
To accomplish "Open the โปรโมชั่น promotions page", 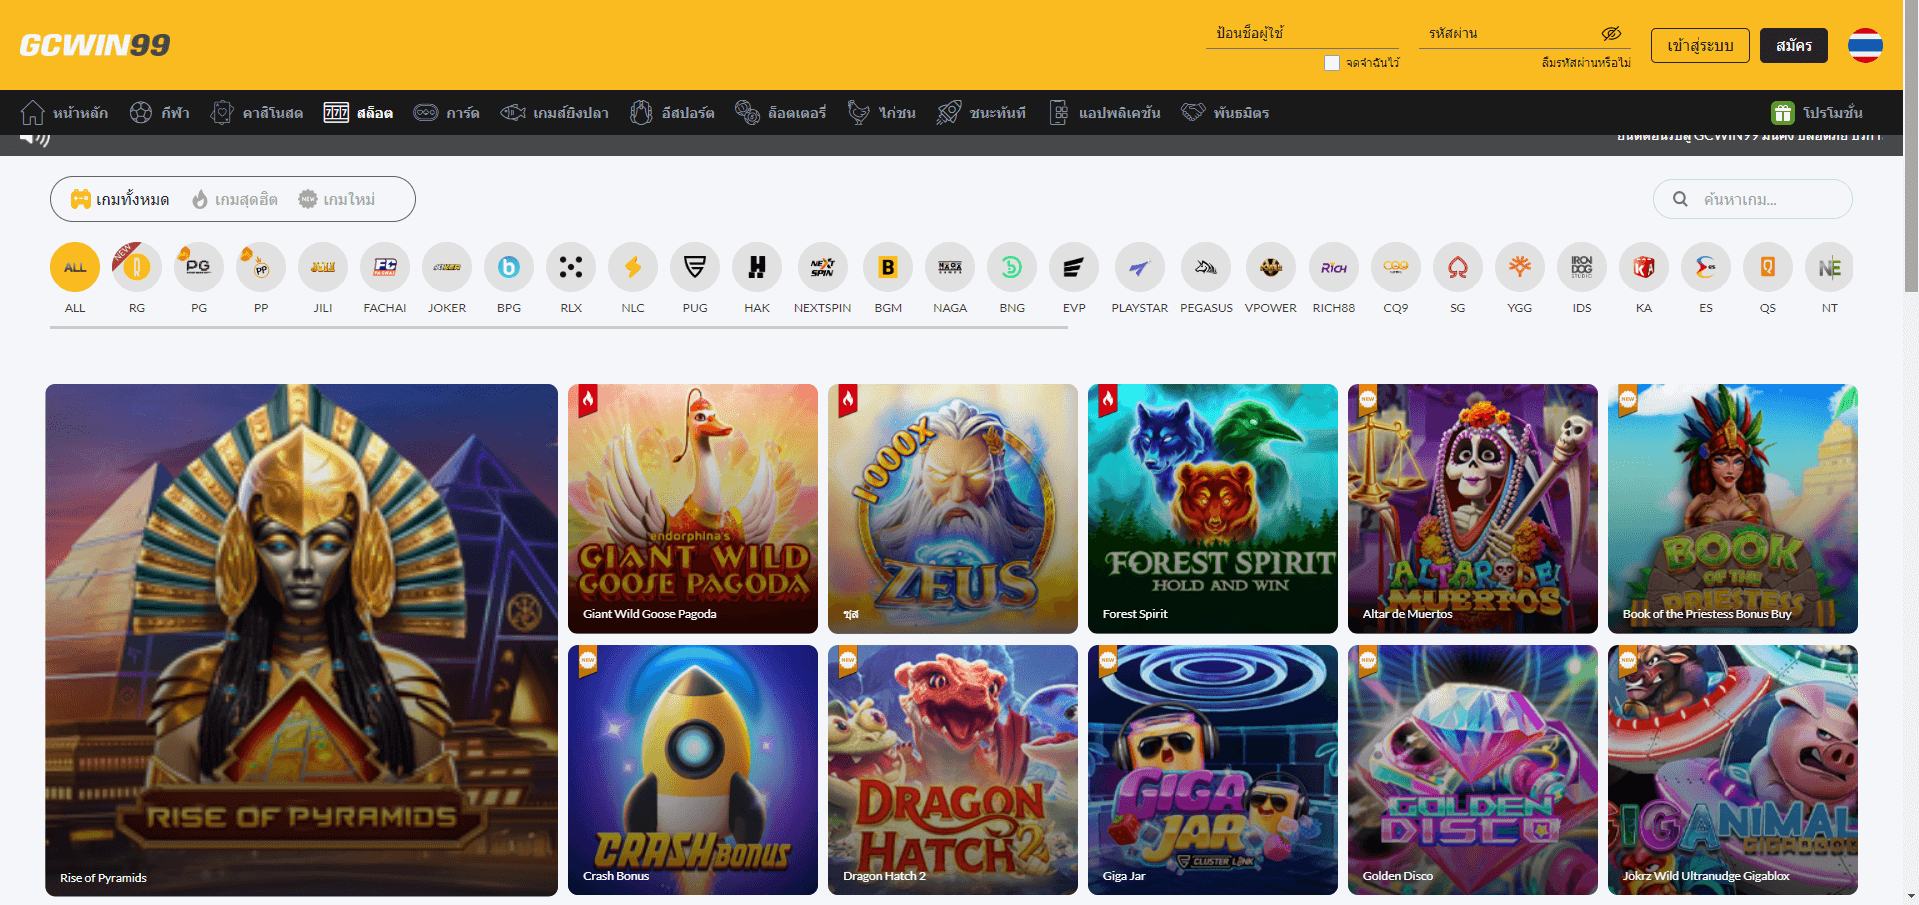I will [x=1817, y=113].
